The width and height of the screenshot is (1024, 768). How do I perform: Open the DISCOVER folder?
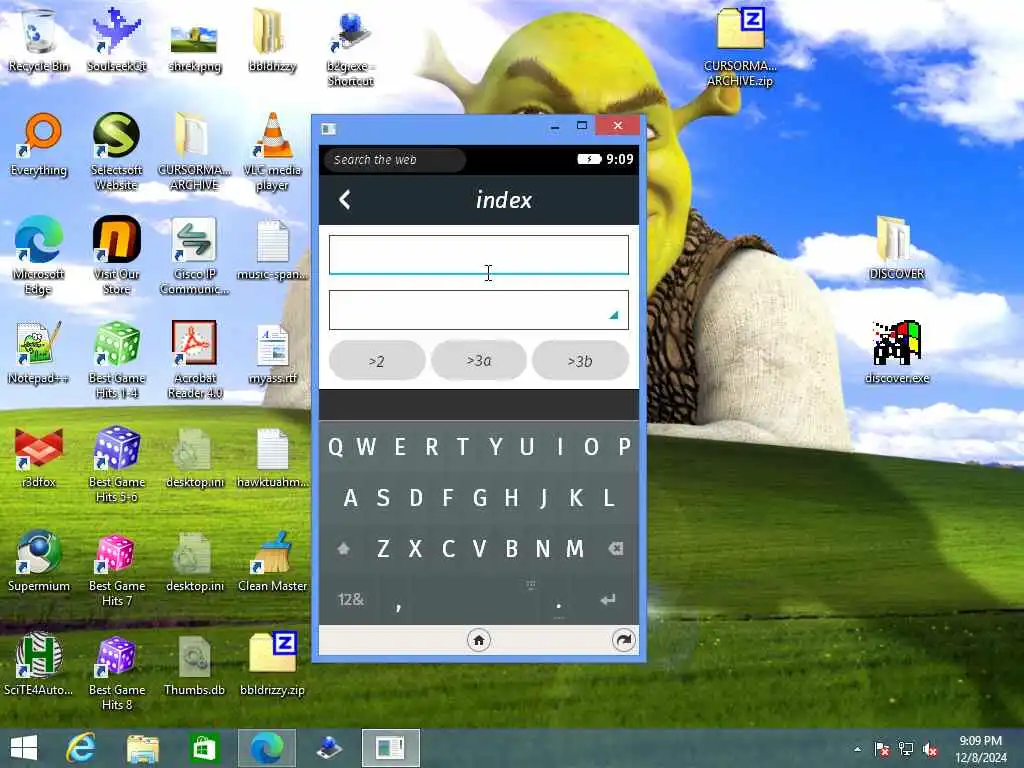point(897,248)
